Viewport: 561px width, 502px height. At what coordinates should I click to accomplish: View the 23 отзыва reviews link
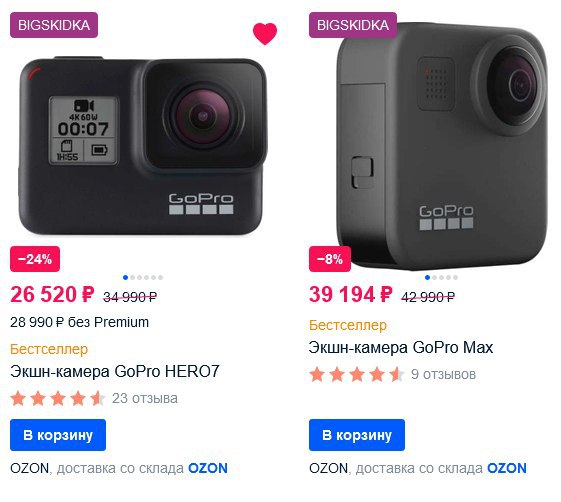145,398
